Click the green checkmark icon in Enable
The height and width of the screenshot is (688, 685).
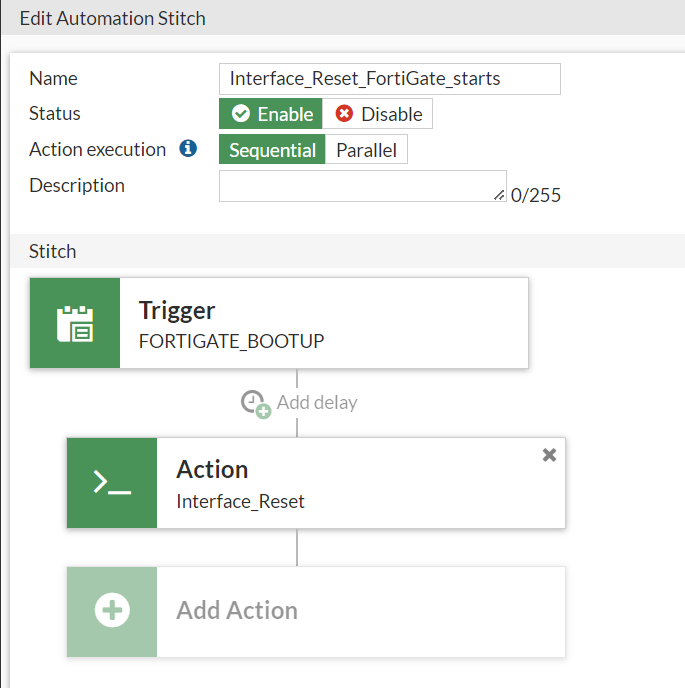tap(241, 114)
